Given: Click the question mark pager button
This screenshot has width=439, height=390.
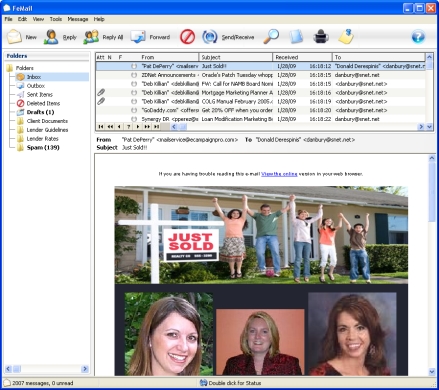Looking at the screenshot, I should [128, 127].
